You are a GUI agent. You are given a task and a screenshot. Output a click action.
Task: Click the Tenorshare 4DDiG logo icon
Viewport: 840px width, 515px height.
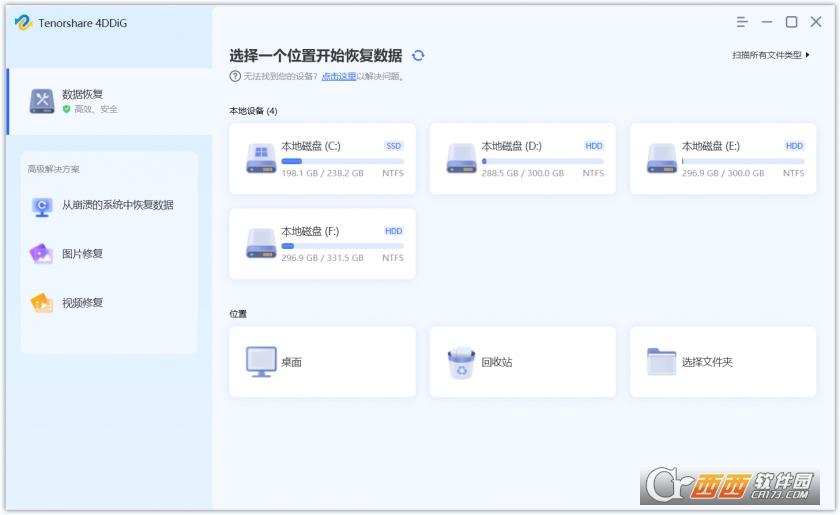pyautogui.click(x=23, y=23)
